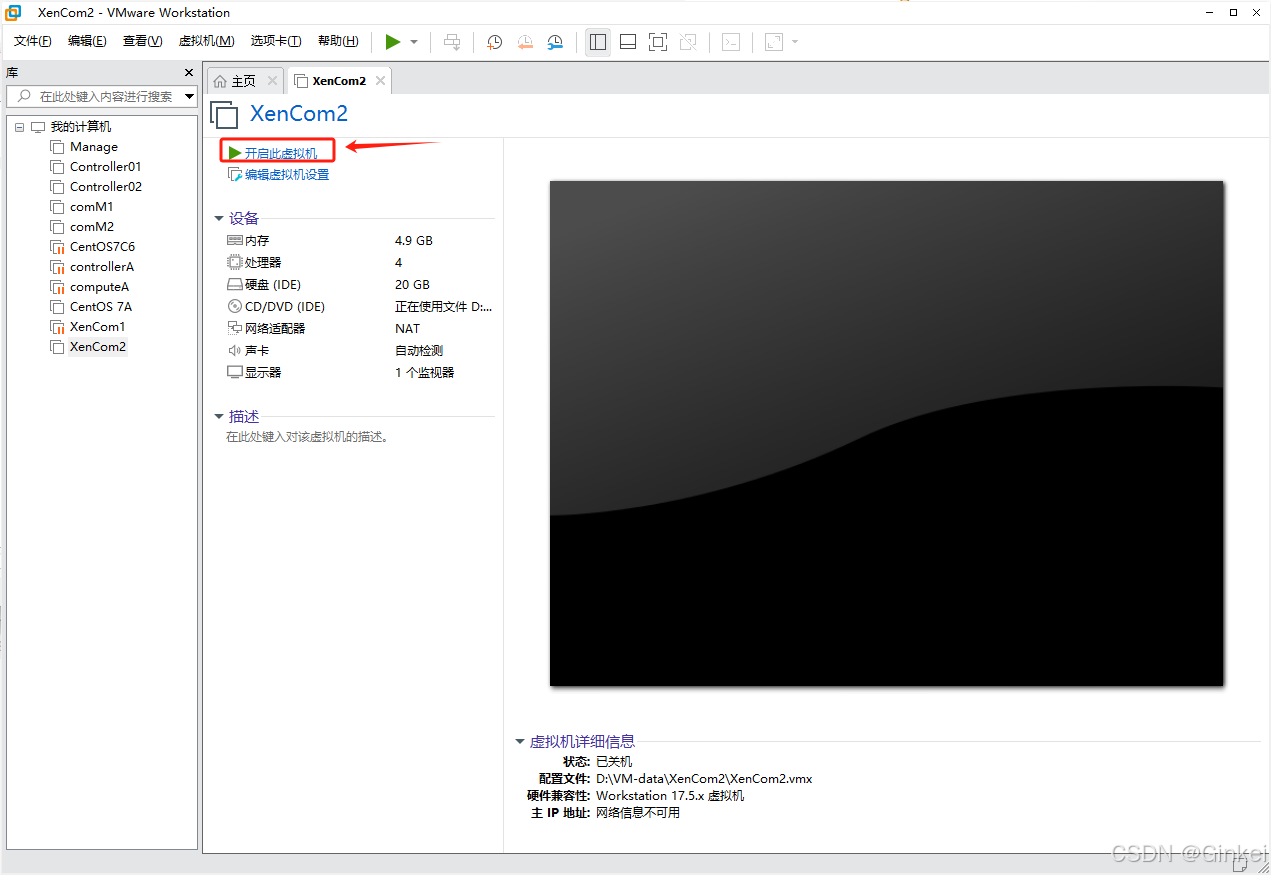Select comM1 in the library
The width and height of the screenshot is (1271, 875).
tap(92, 207)
